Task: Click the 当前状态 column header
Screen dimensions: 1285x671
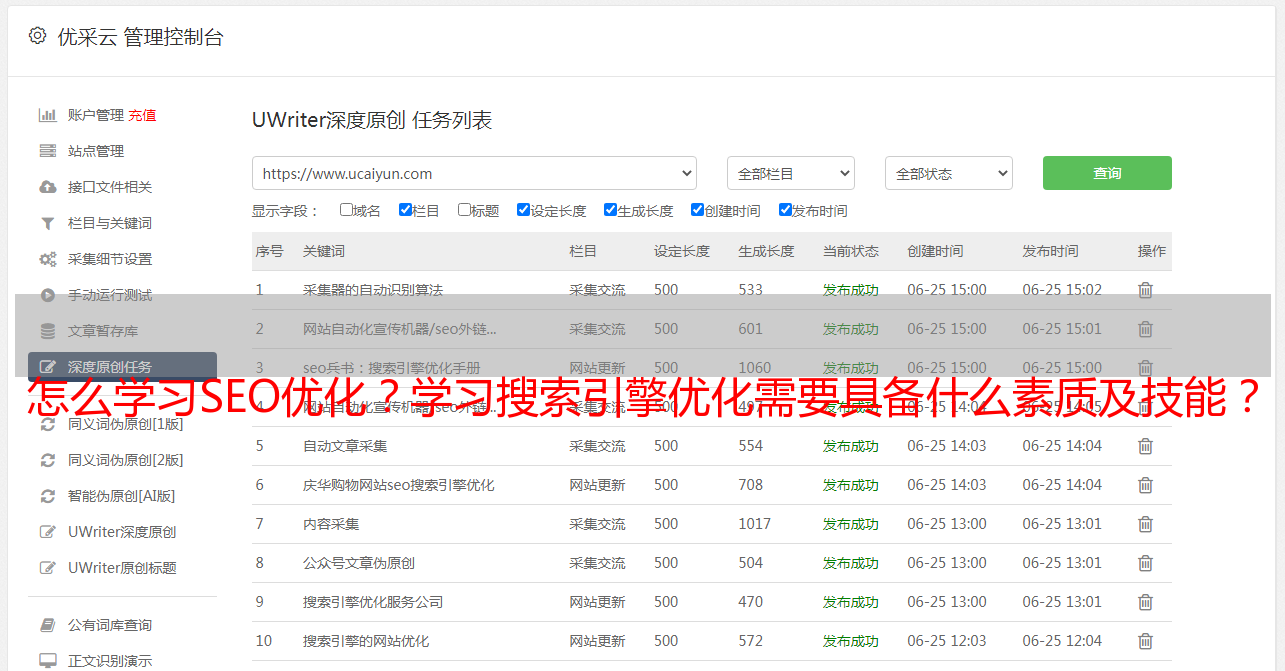Action: [851, 251]
